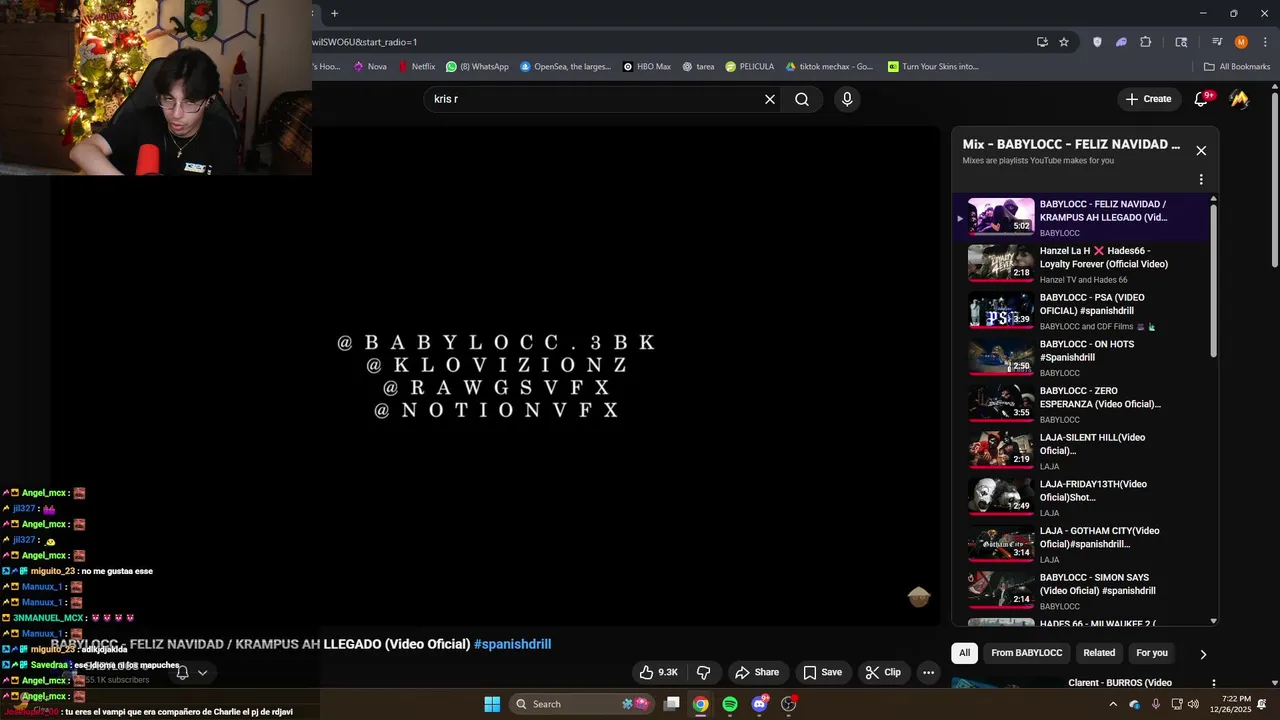
Task: Play Hanzel La H Loyalty Forever video
Action: coord(1085,265)
